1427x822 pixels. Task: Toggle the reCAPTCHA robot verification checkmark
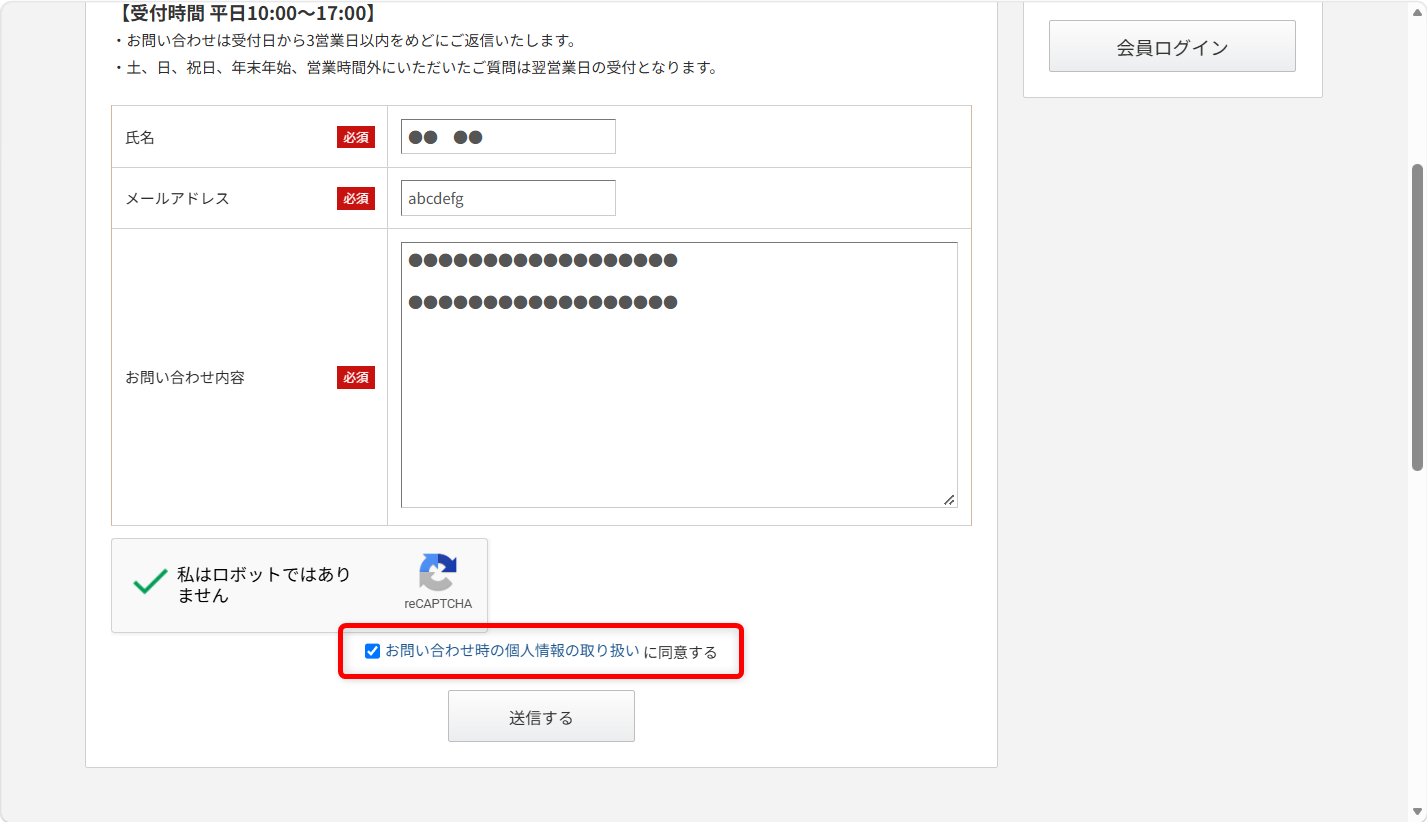[x=150, y=583]
